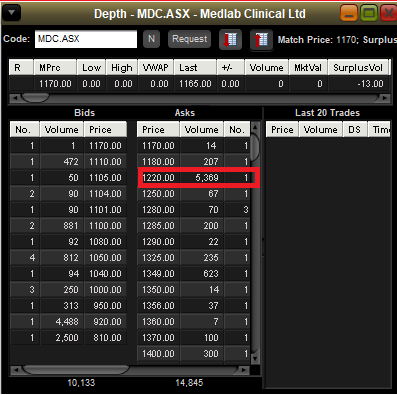Select the VWAP column header
397x395 pixels.
pos(156,68)
